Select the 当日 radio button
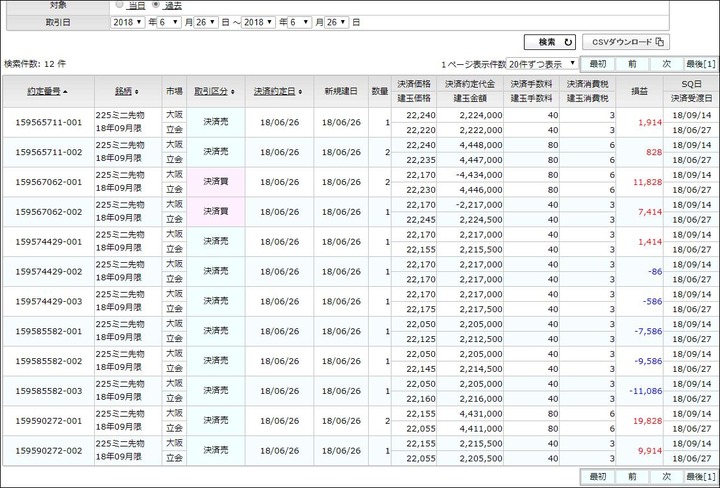This screenshot has height=488, width=720. 119,5
